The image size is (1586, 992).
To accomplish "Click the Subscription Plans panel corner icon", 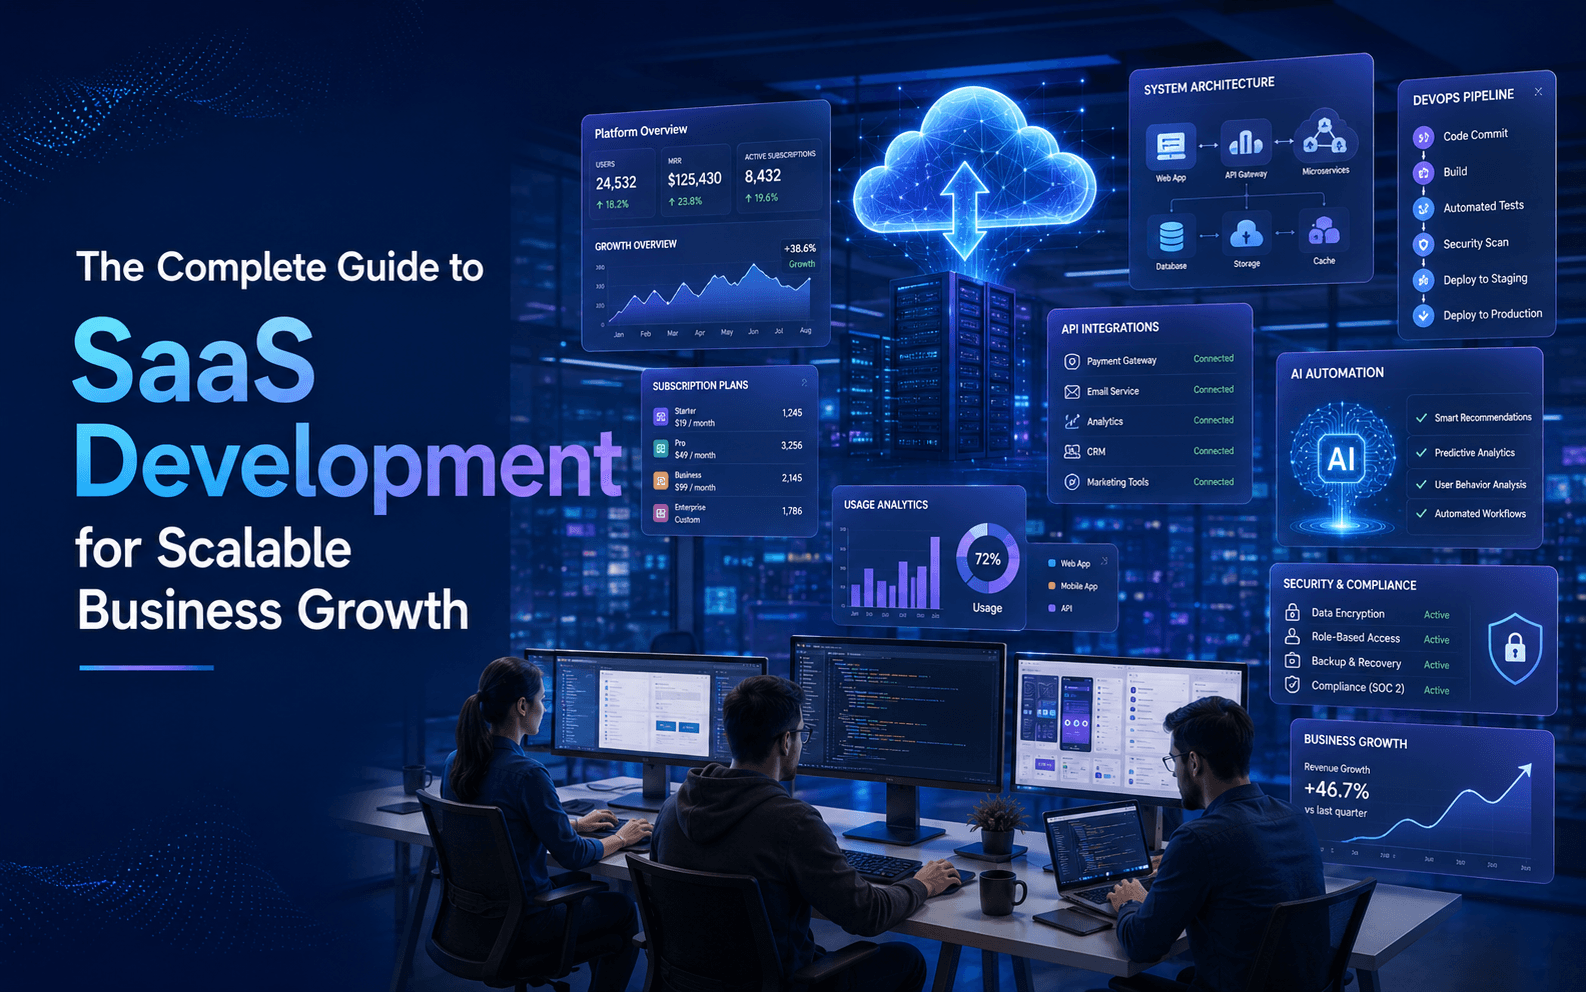I will click(x=804, y=382).
